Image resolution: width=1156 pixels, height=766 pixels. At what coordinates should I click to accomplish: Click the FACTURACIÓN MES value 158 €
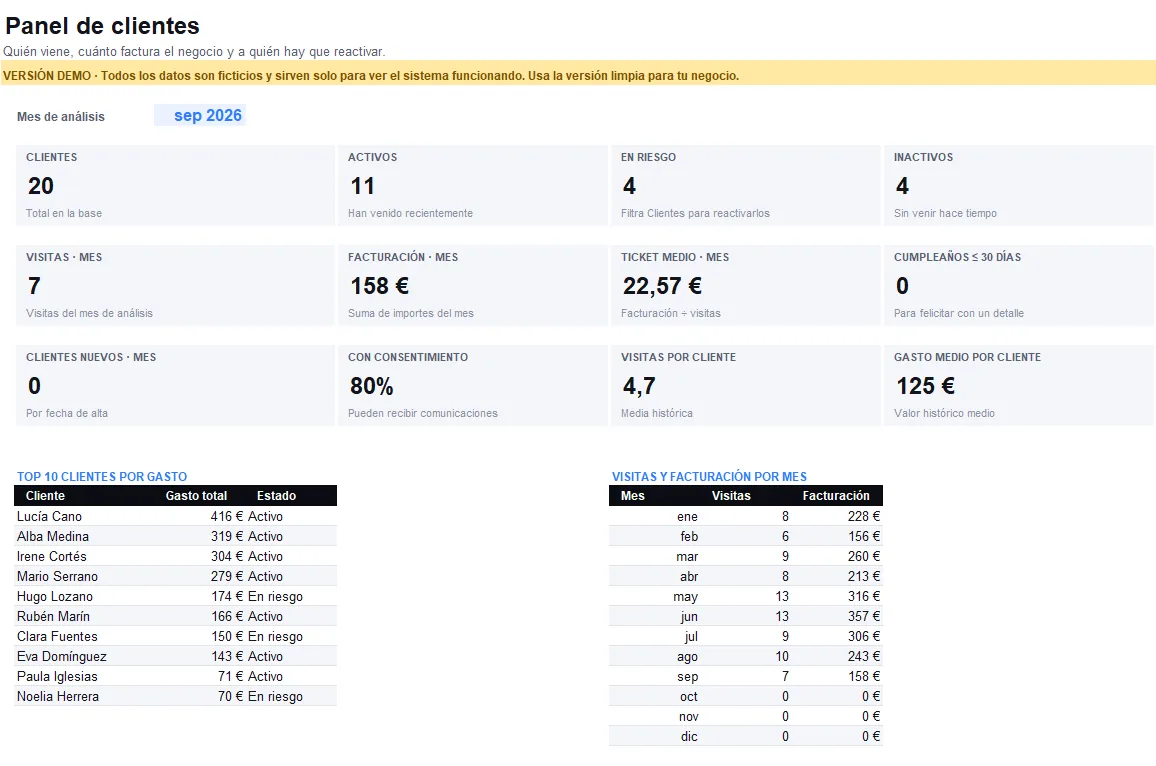[x=380, y=286]
